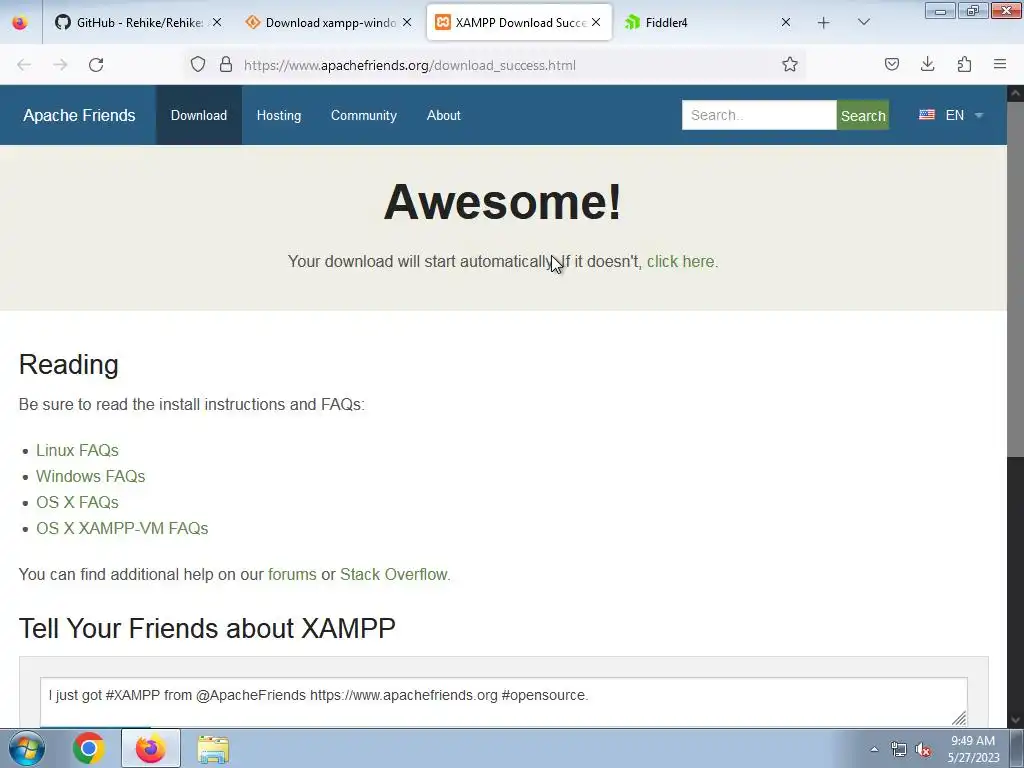The image size is (1024, 768).
Task: Close the Download xampp-windows tab
Action: pos(407,22)
